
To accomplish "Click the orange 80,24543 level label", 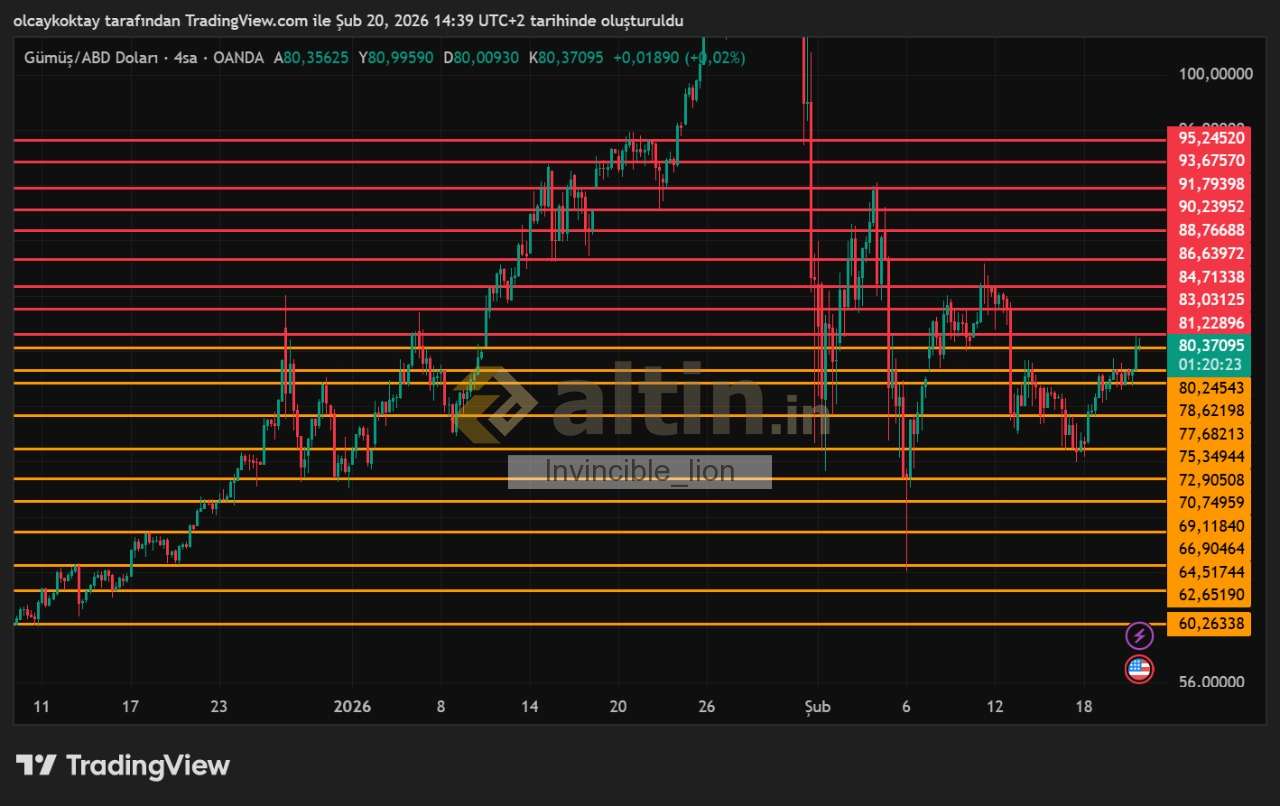I will click(x=1211, y=388).
